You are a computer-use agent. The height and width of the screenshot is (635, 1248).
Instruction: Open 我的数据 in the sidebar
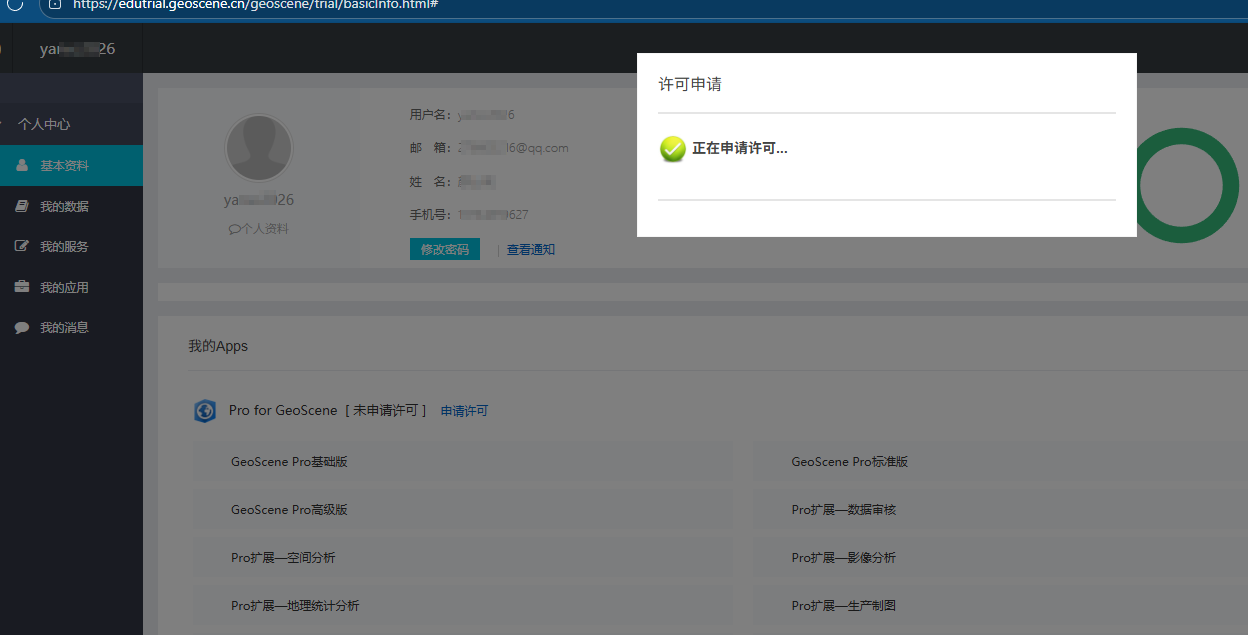pos(72,206)
